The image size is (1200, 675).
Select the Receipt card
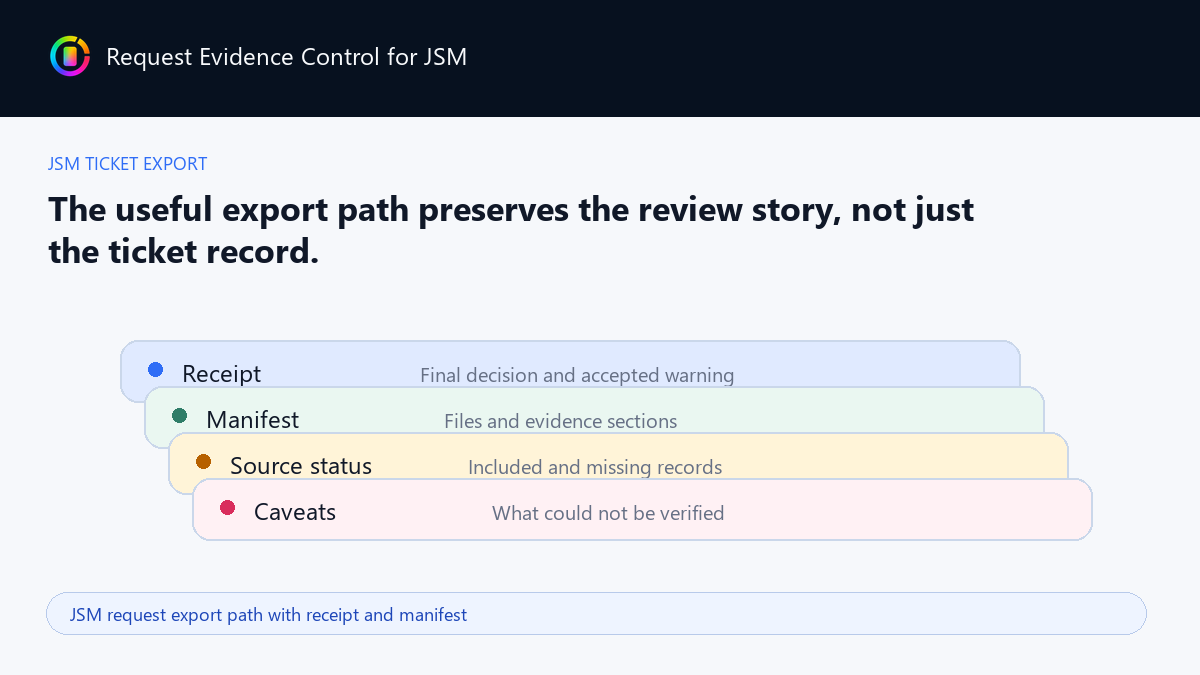tap(570, 364)
